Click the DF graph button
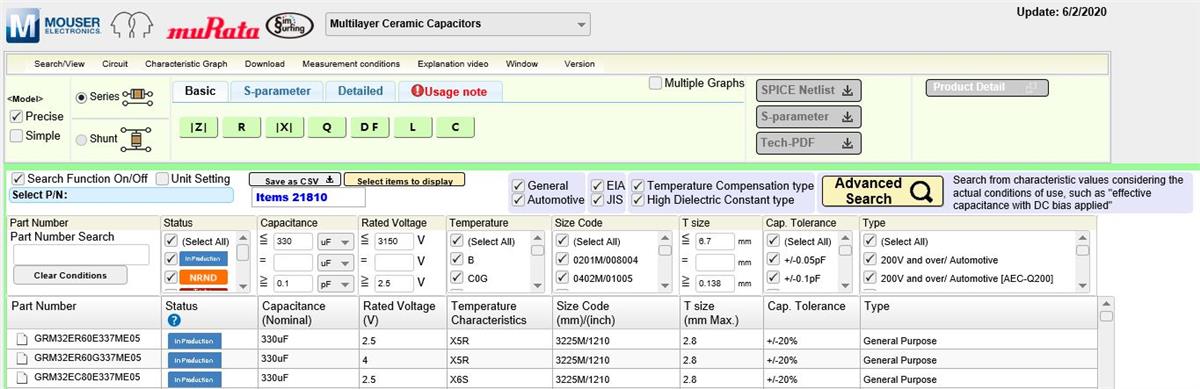The image size is (1200, 389). click(370, 127)
